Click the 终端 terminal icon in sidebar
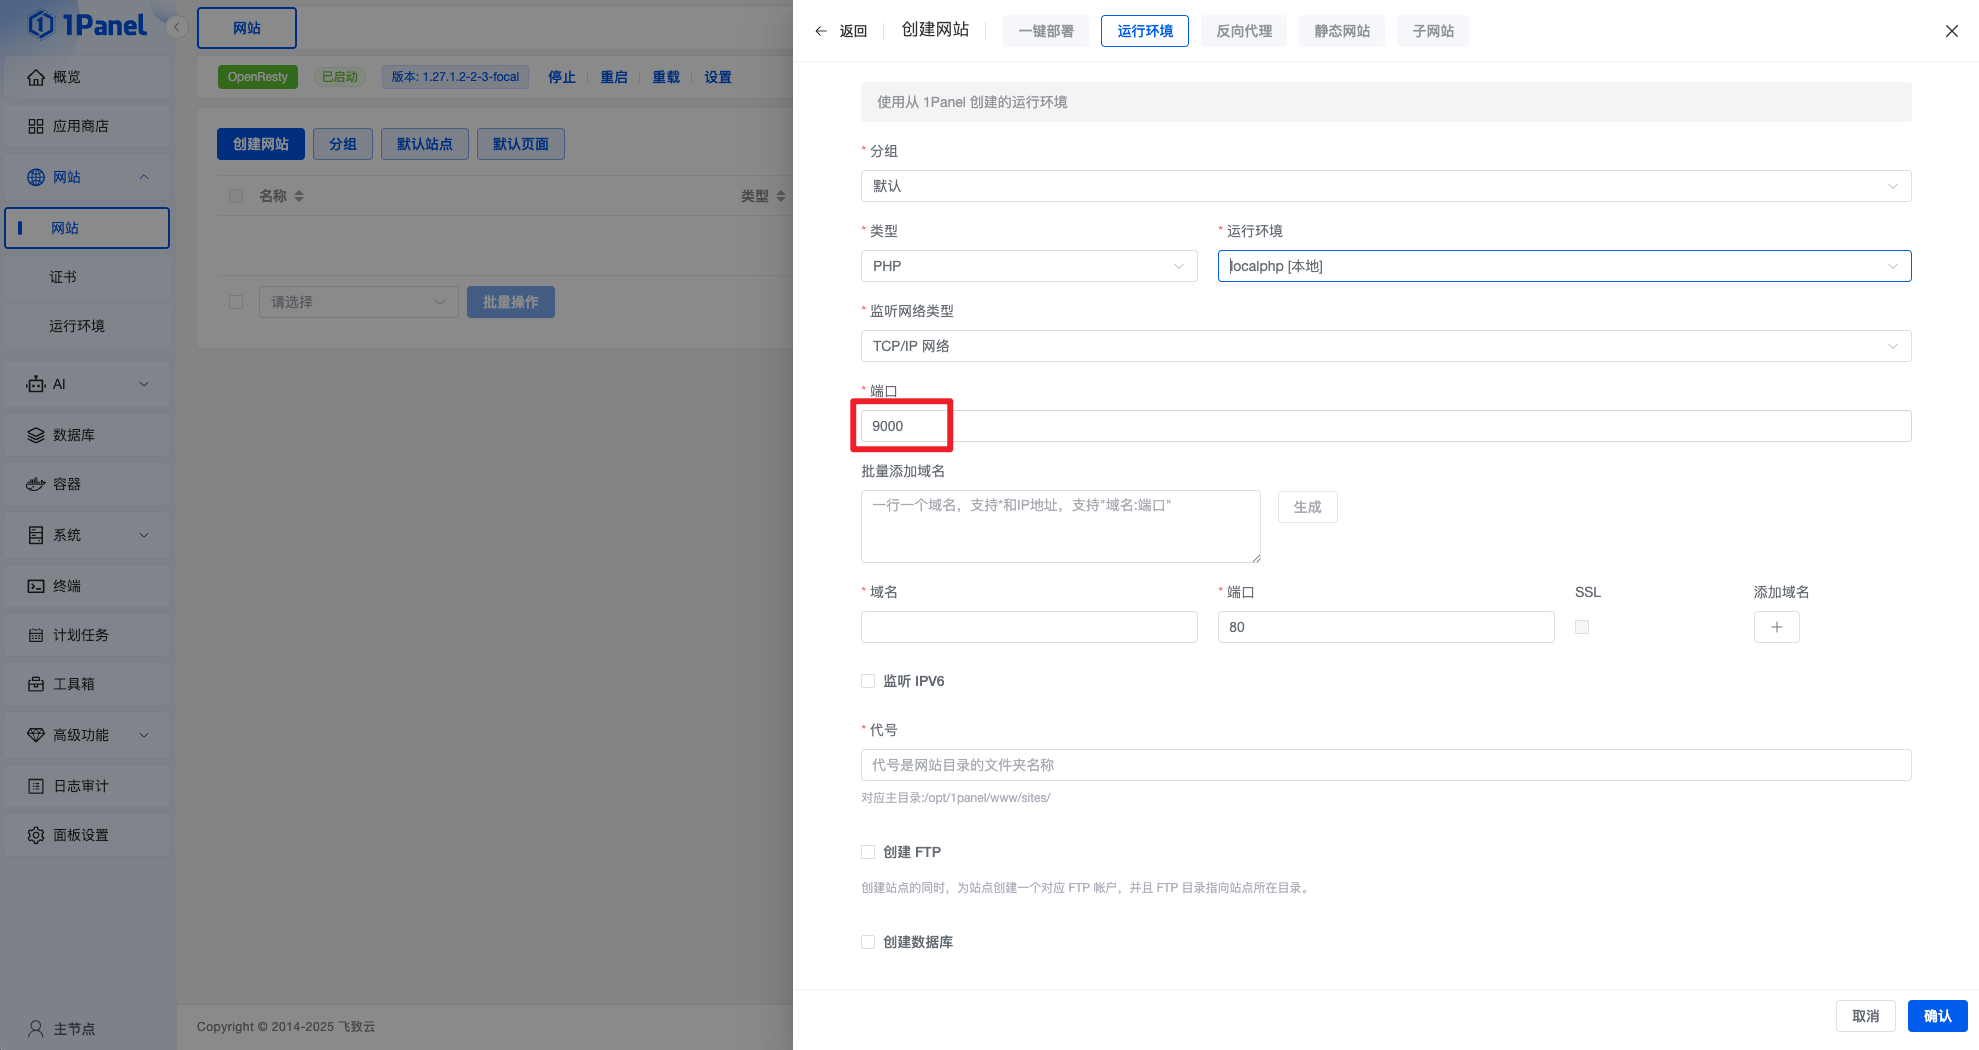Screen dimensions: 1979x1050 pos(36,586)
